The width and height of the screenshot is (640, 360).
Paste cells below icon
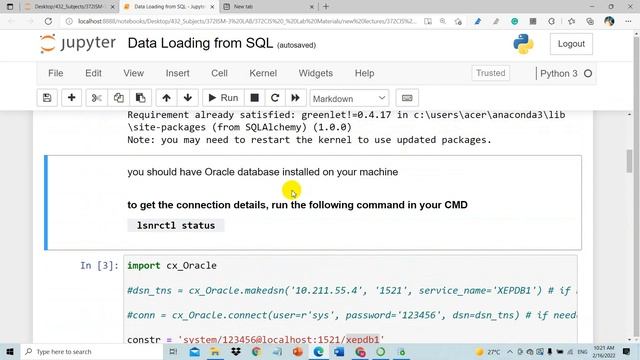(x=140, y=98)
